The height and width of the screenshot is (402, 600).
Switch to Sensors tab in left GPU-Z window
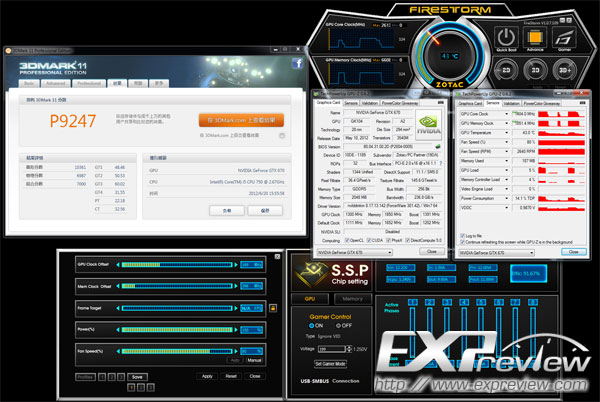coord(351,103)
